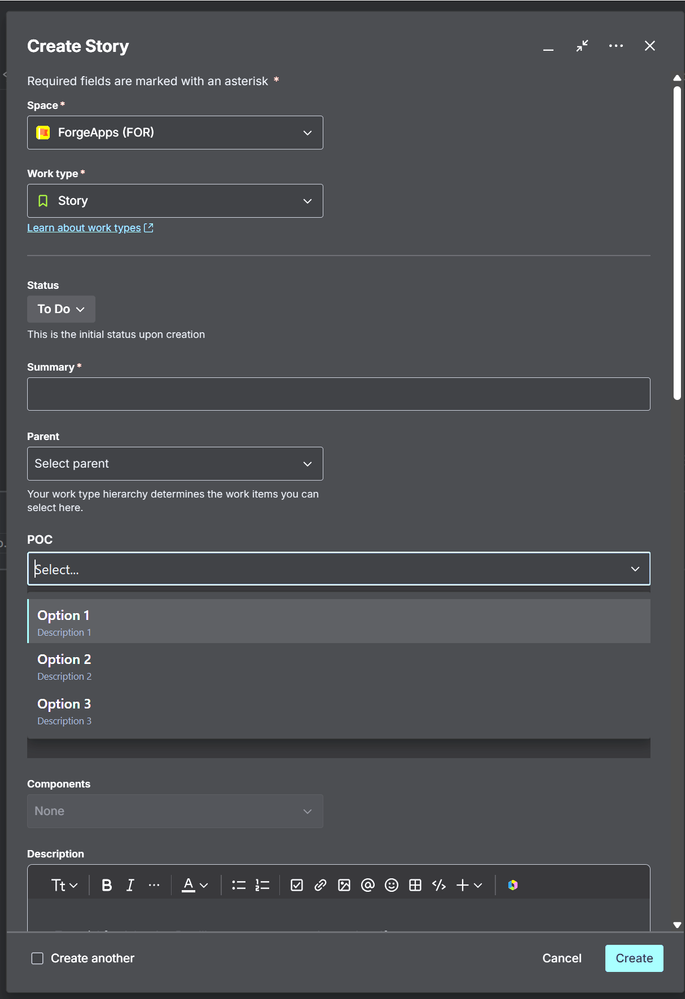Toggle bold formatting in description toolbar
Screen dimensions: 685x999
106,885
